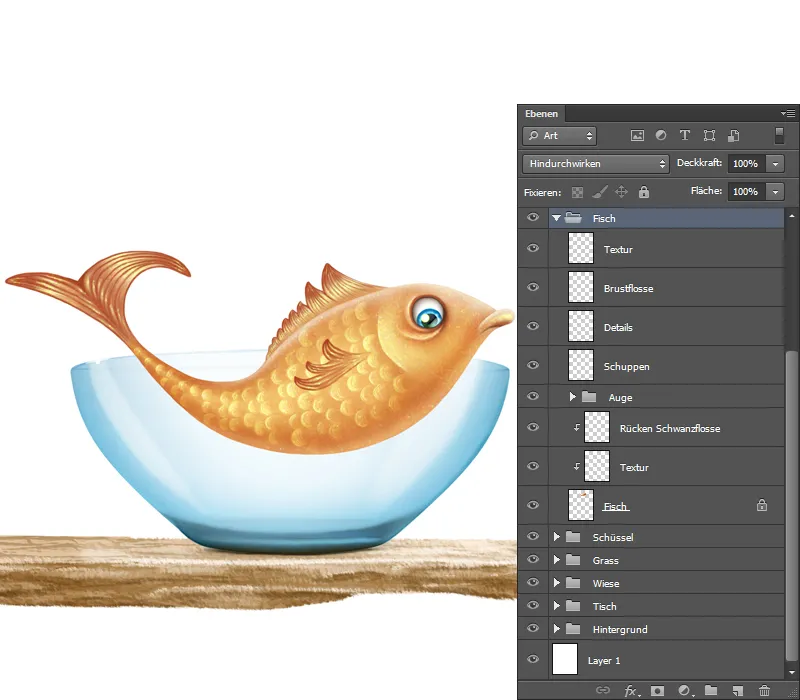Toggle visibility of the Brustflosse layer
The height and width of the screenshot is (700, 800).
pyautogui.click(x=533, y=287)
